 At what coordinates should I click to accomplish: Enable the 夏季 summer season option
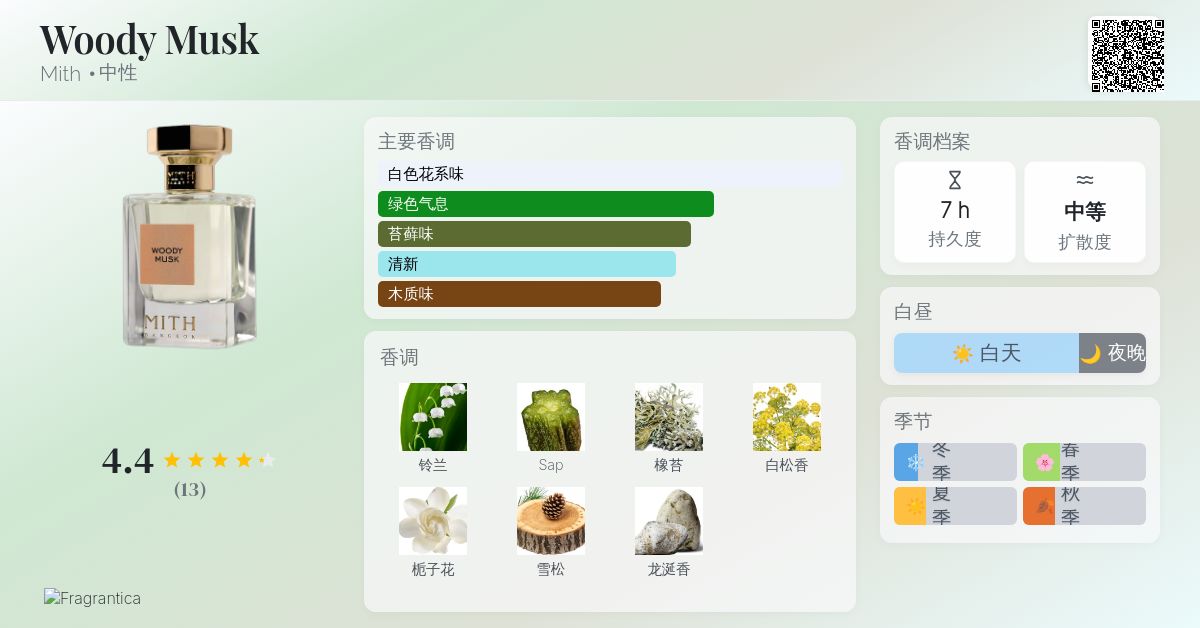[x=955, y=506]
